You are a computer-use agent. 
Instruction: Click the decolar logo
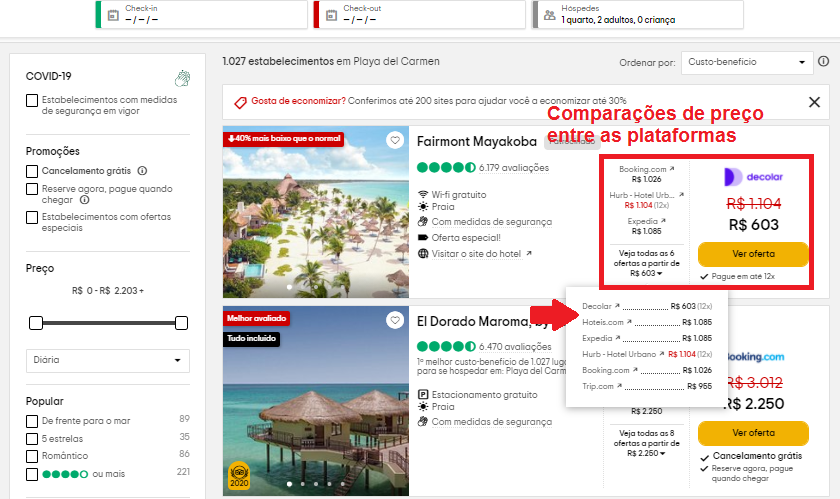pyautogui.click(x=753, y=177)
